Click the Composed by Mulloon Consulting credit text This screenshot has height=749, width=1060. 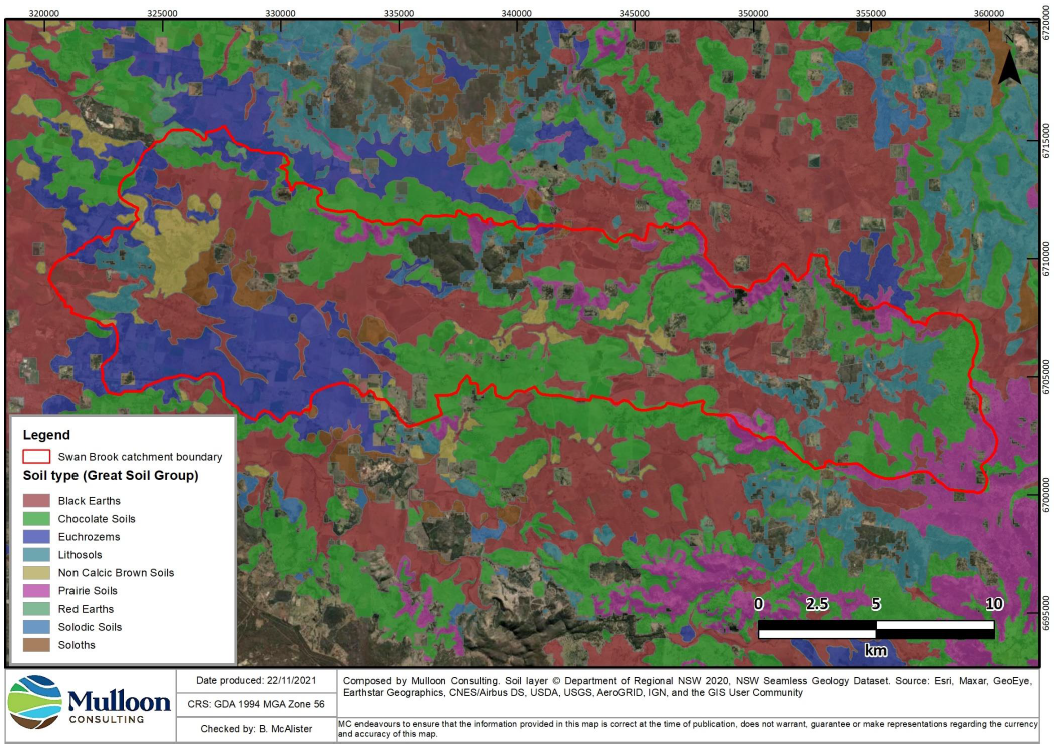688,687
